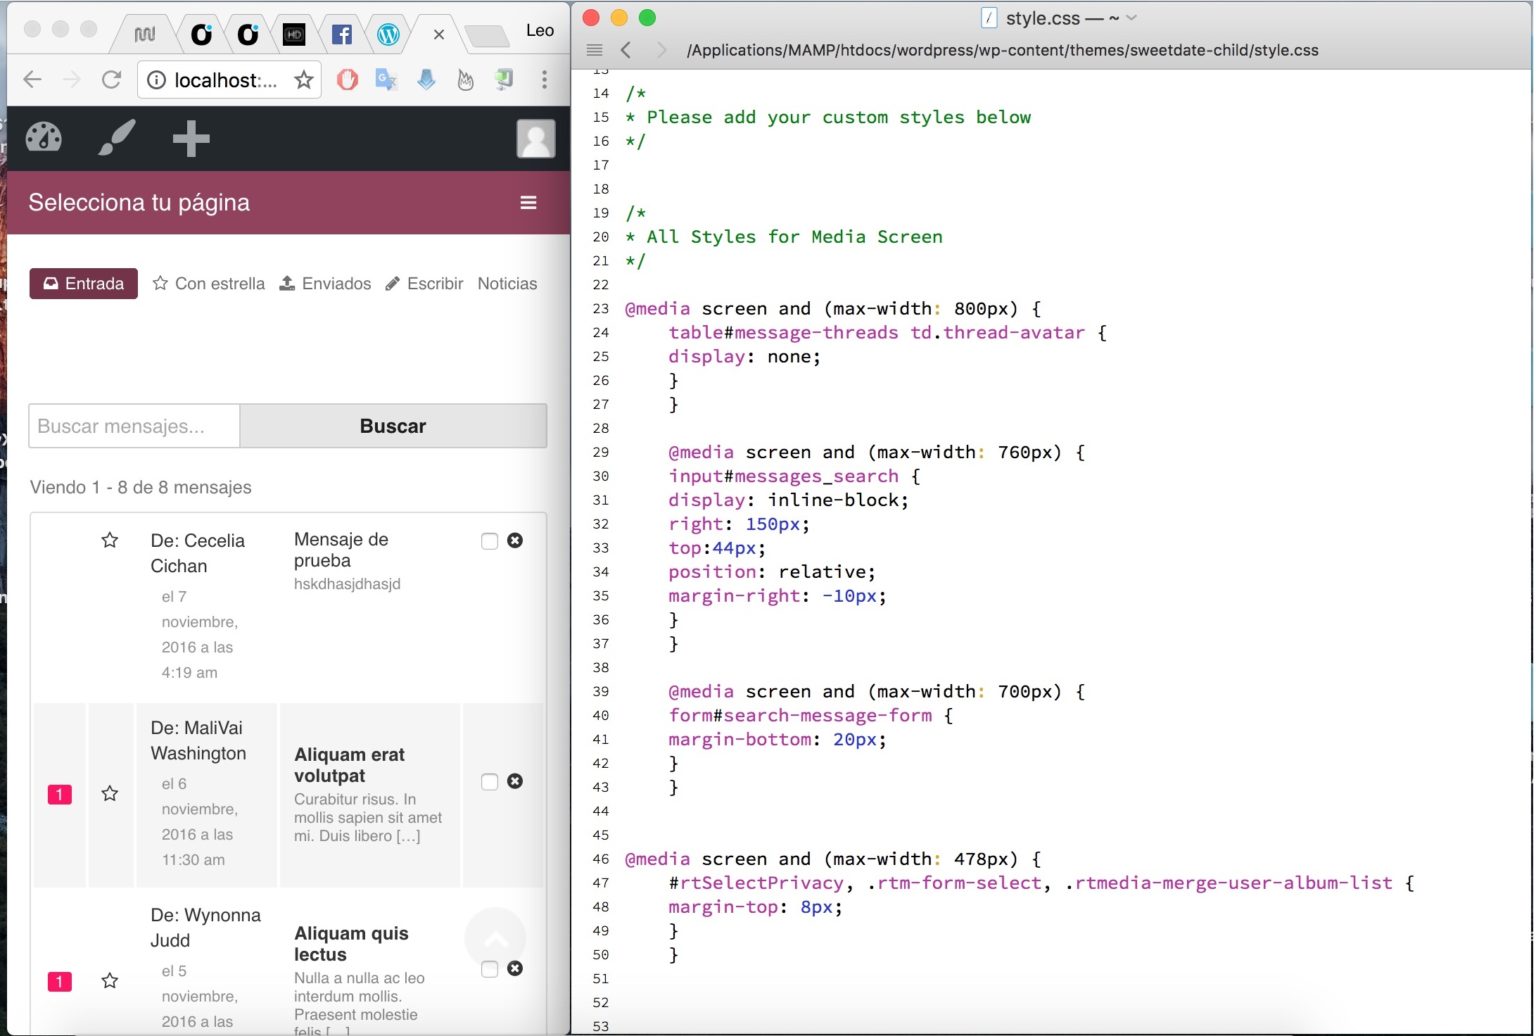Click Chrome's forward navigation arrow

click(71, 80)
